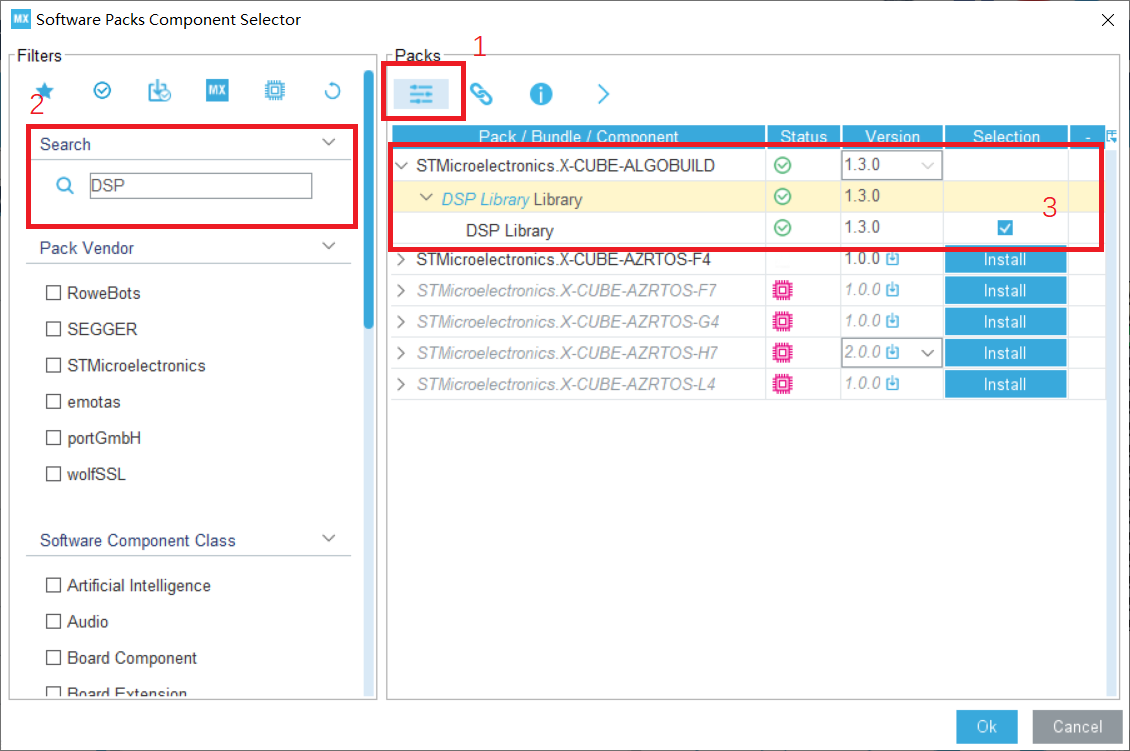
Task: Select the MX filter icon
Action: [217, 90]
